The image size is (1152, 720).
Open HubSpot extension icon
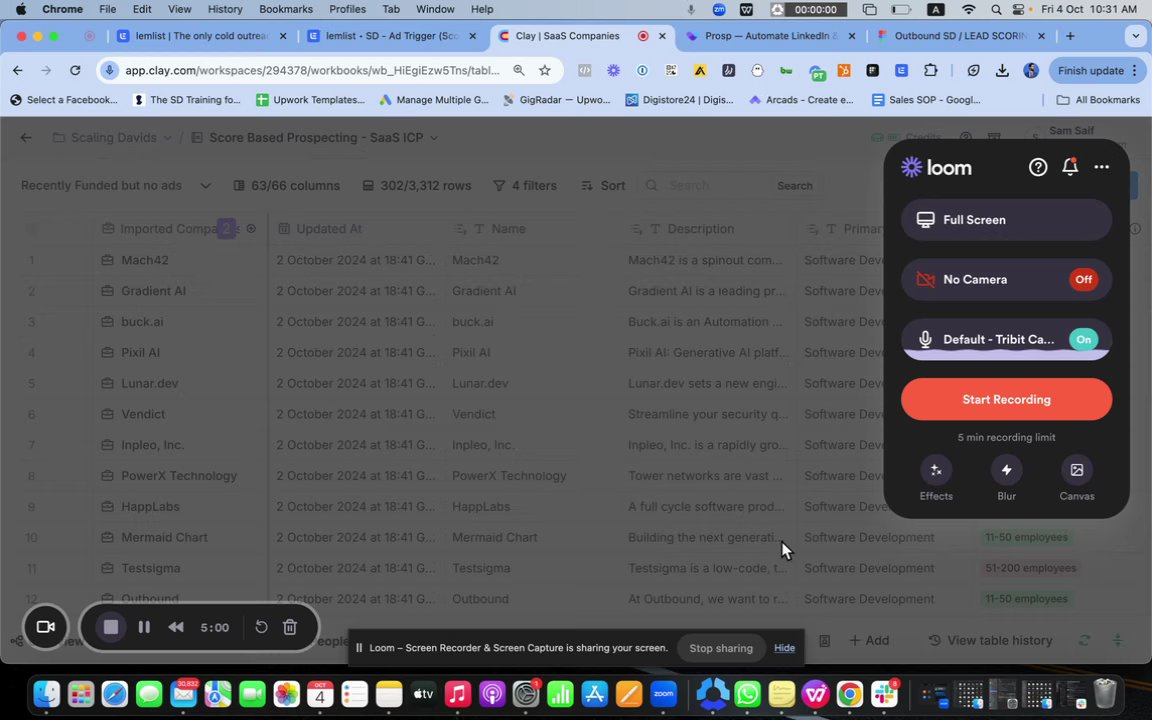pyautogui.click(x=843, y=71)
